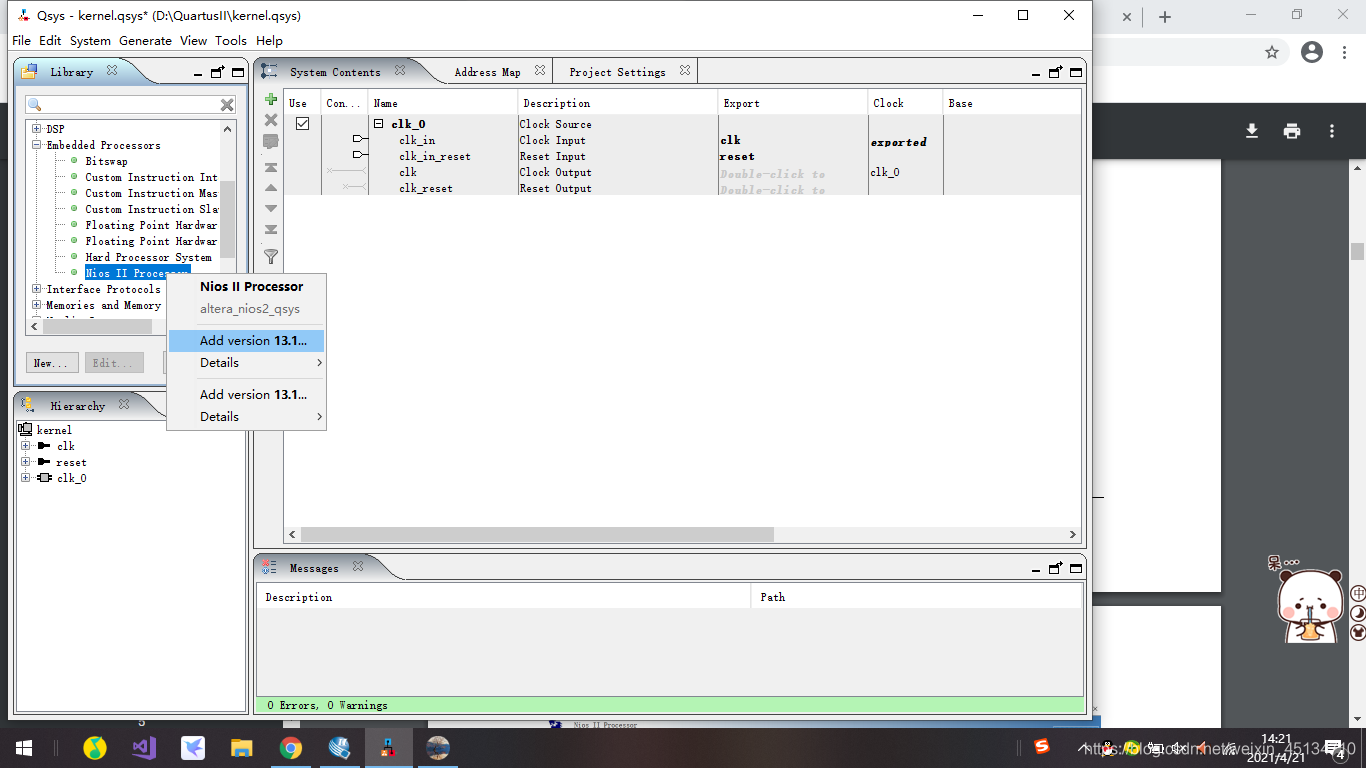Click the funnel Filter icon

270,257
